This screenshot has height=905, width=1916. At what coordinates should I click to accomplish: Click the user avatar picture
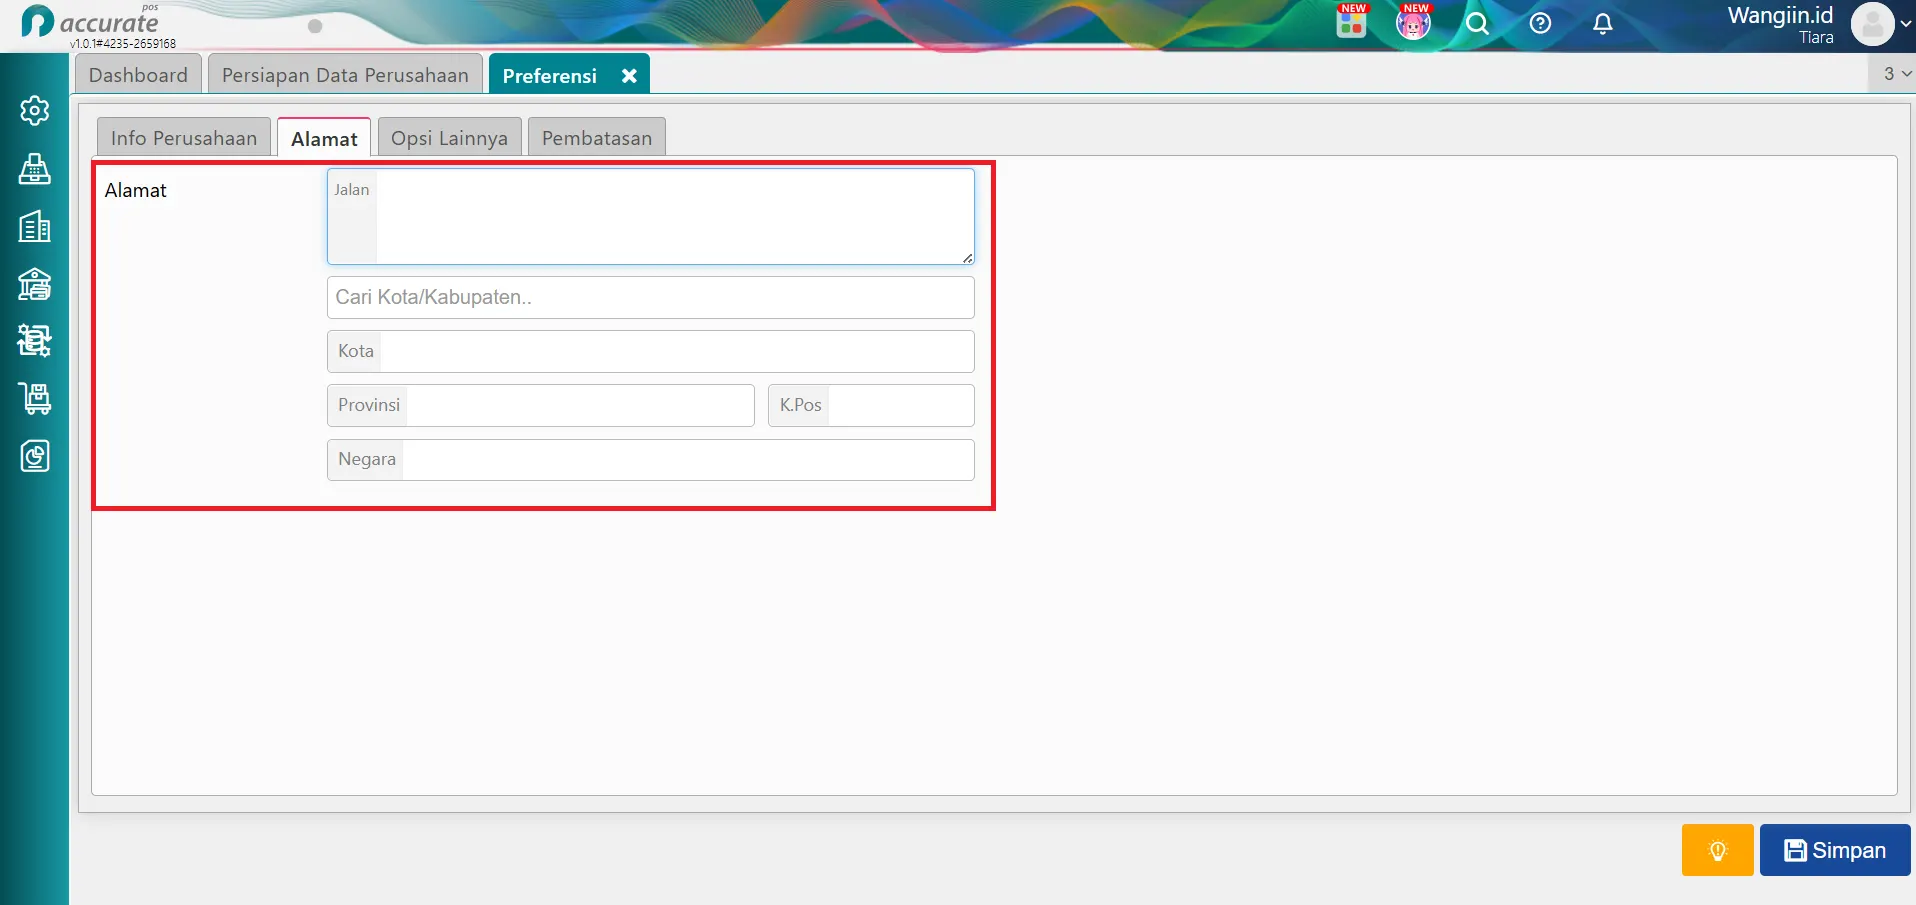coord(1872,24)
